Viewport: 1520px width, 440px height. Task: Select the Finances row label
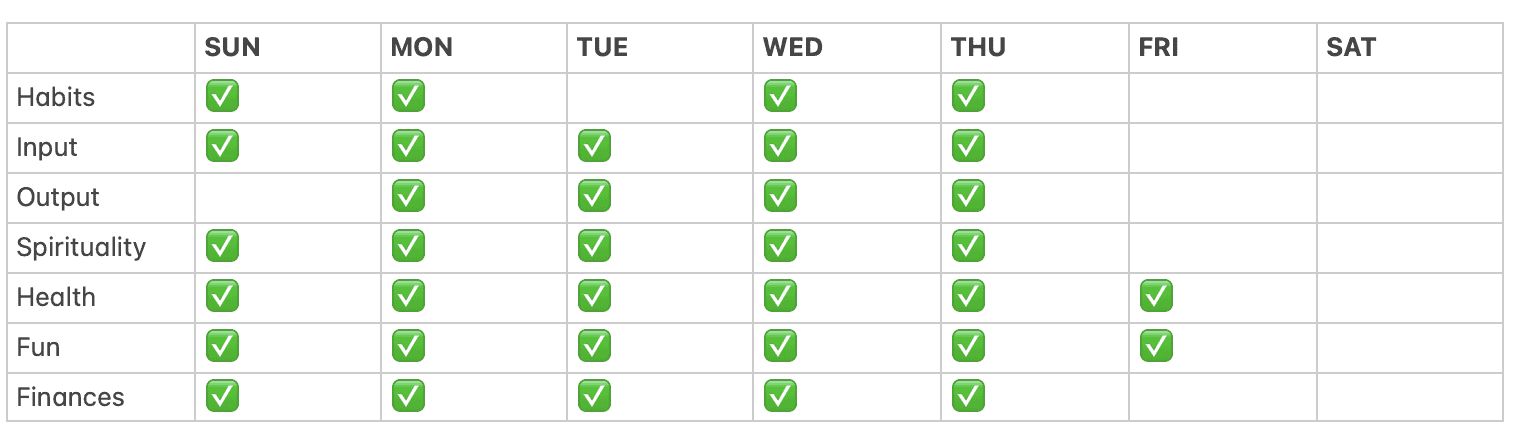[70, 397]
